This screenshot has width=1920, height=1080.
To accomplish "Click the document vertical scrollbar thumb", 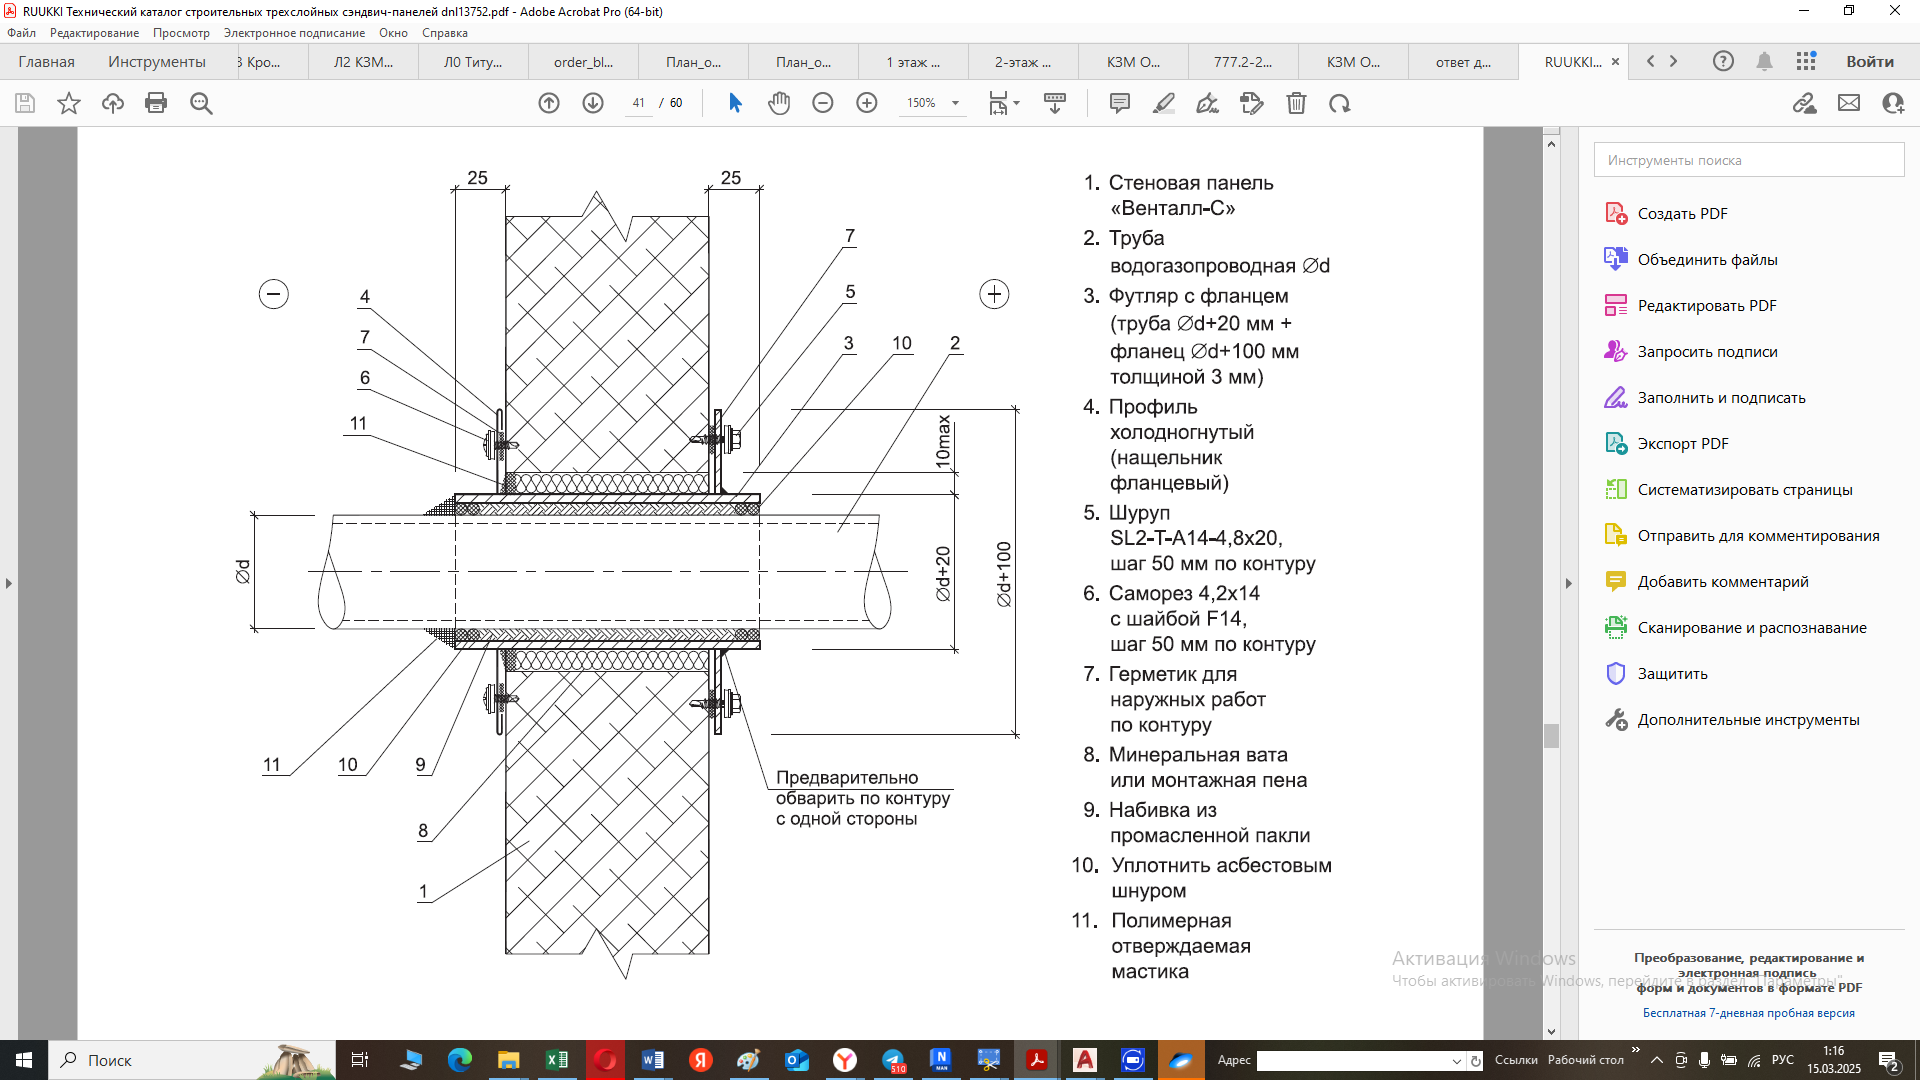I will click(x=1551, y=736).
